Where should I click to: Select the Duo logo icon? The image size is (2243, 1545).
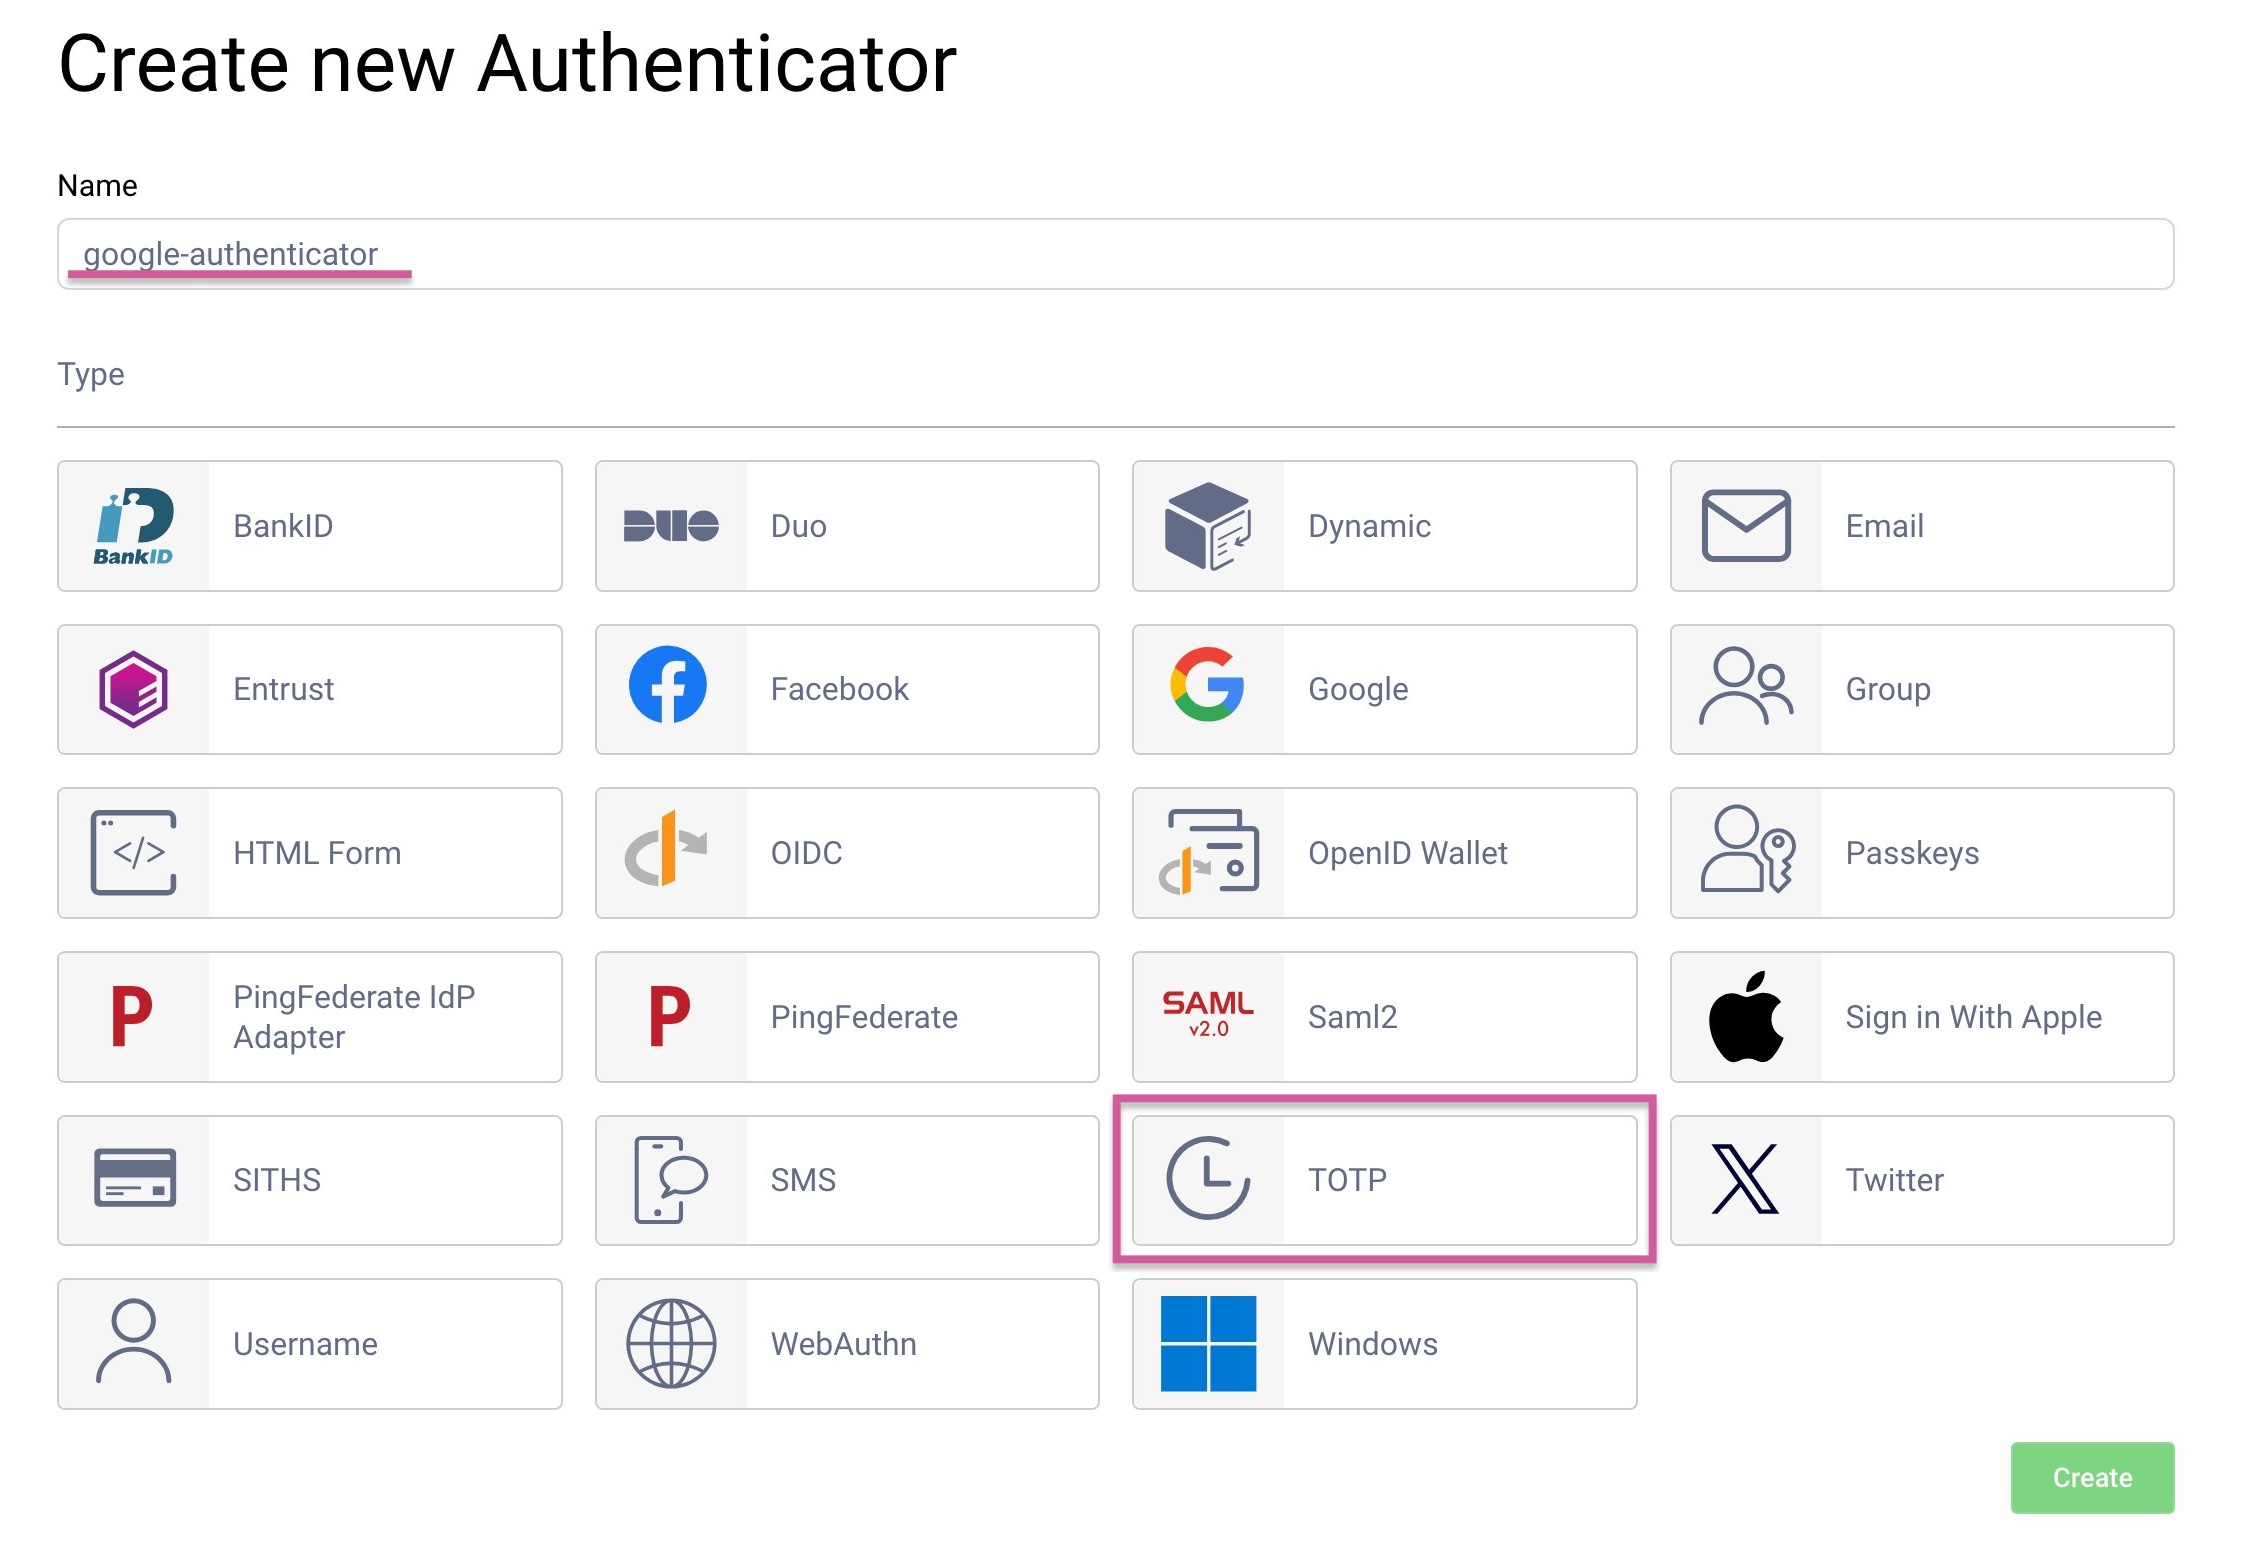pyautogui.click(x=671, y=526)
